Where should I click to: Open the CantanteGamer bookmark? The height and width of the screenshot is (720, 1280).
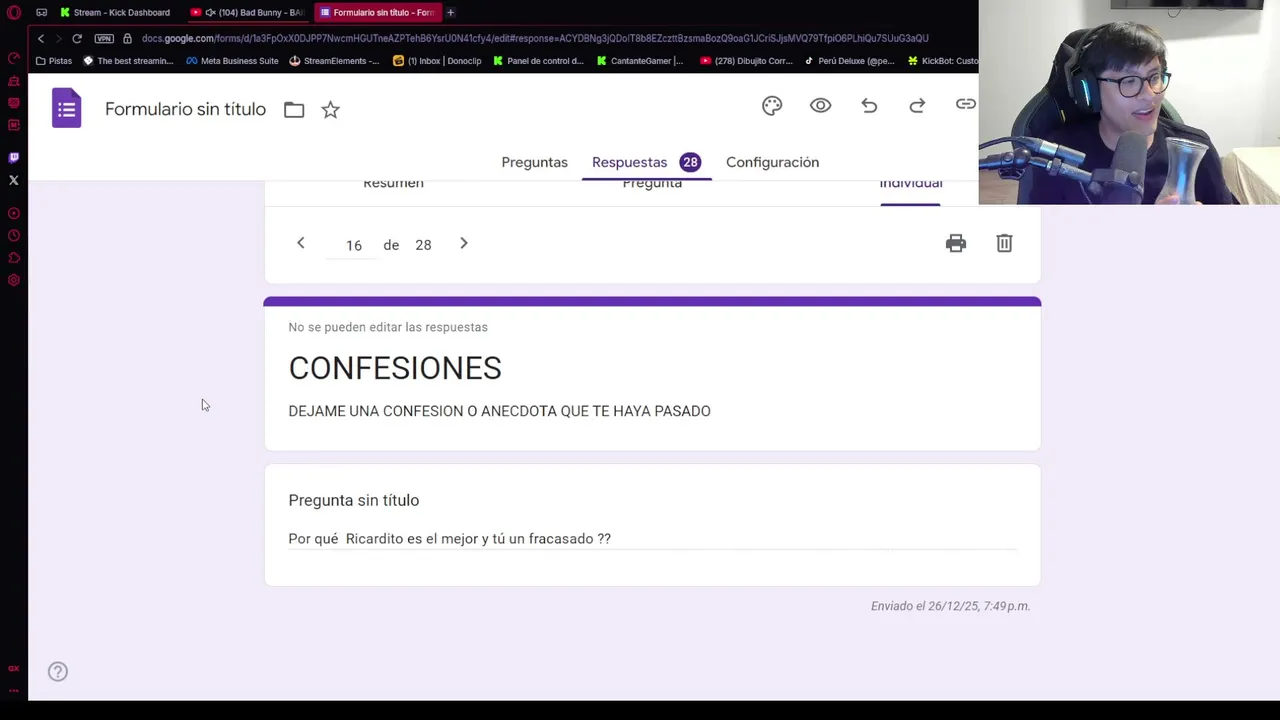pos(640,60)
